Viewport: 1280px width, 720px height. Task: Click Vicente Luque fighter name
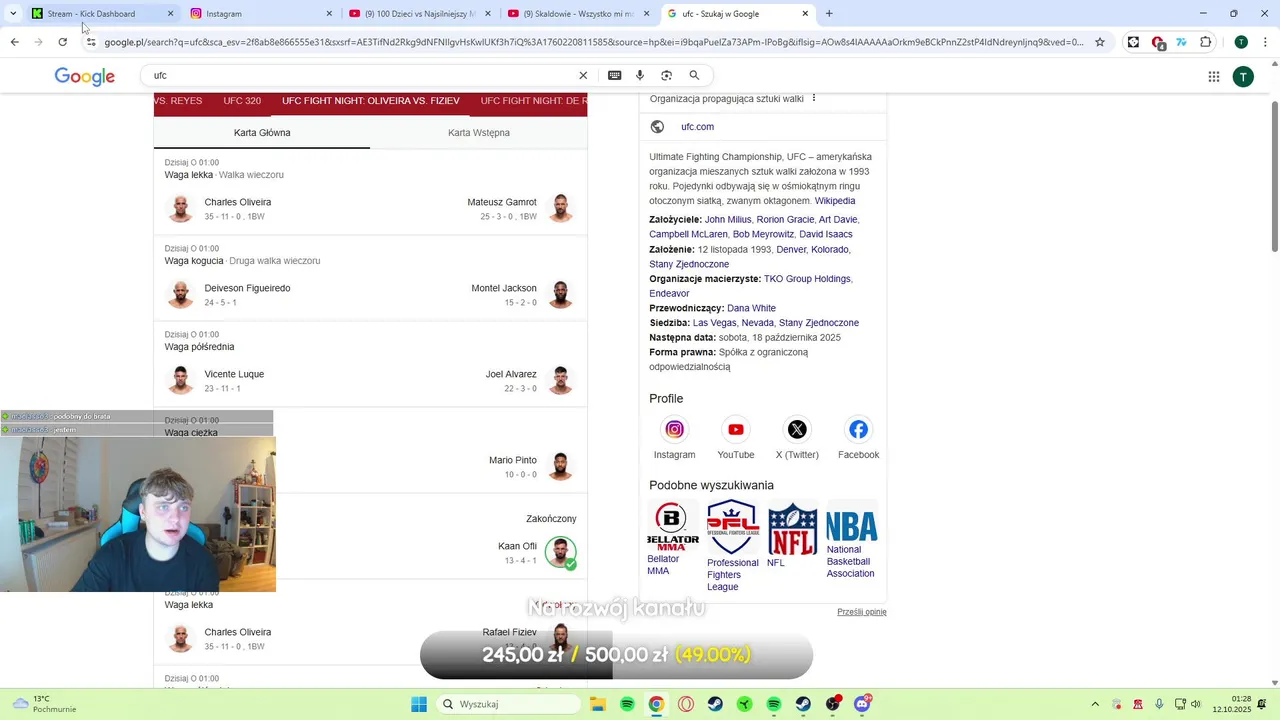234,374
